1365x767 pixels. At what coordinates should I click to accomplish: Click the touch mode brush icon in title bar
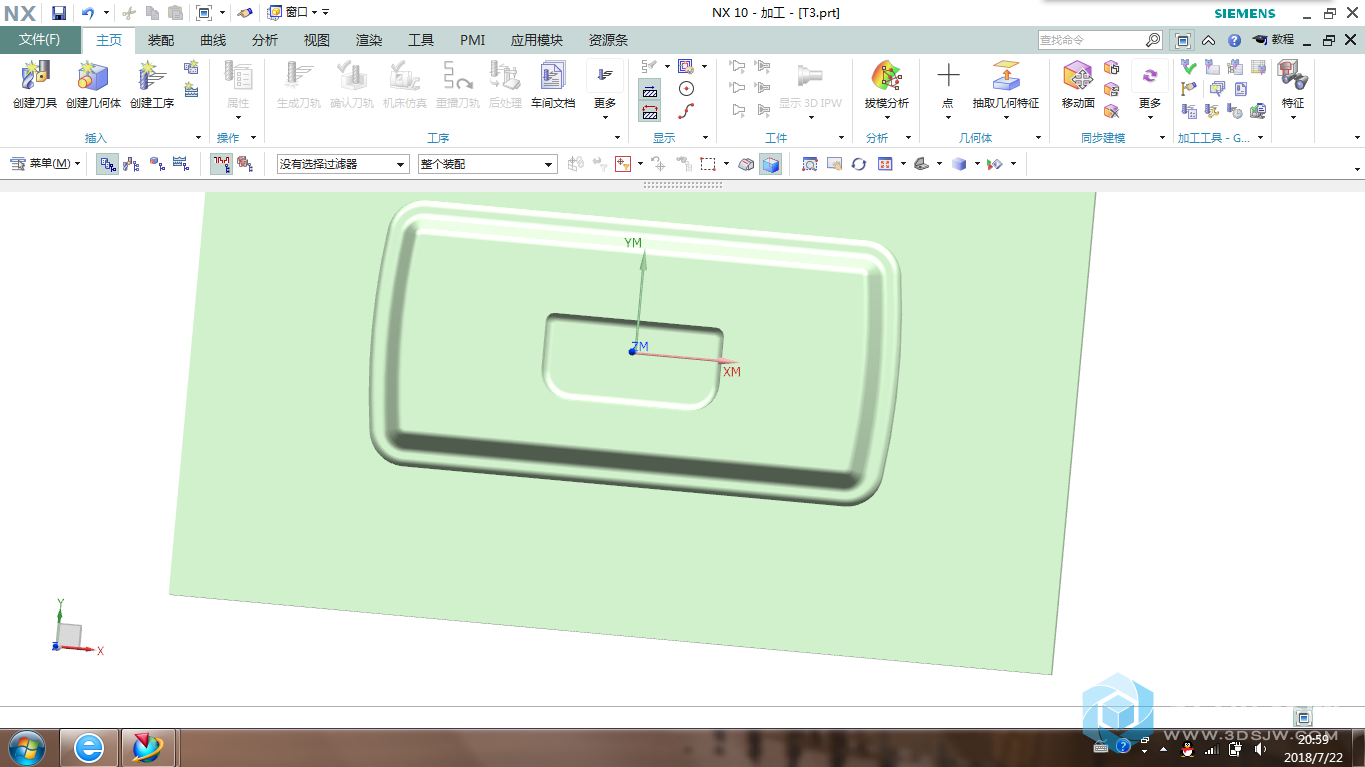tap(246, 13)
